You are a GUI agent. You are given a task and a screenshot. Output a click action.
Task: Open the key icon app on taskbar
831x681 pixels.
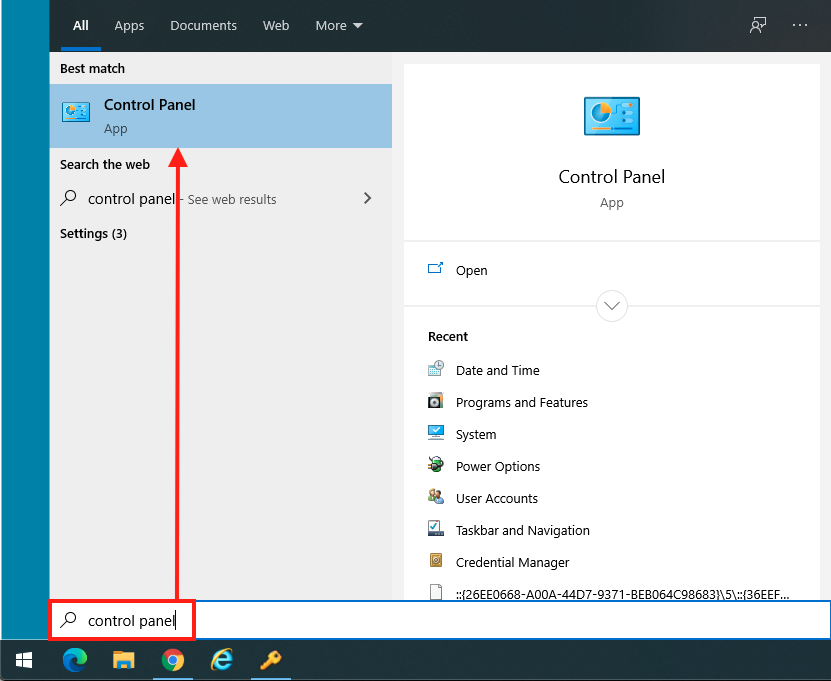click(270, 660)
